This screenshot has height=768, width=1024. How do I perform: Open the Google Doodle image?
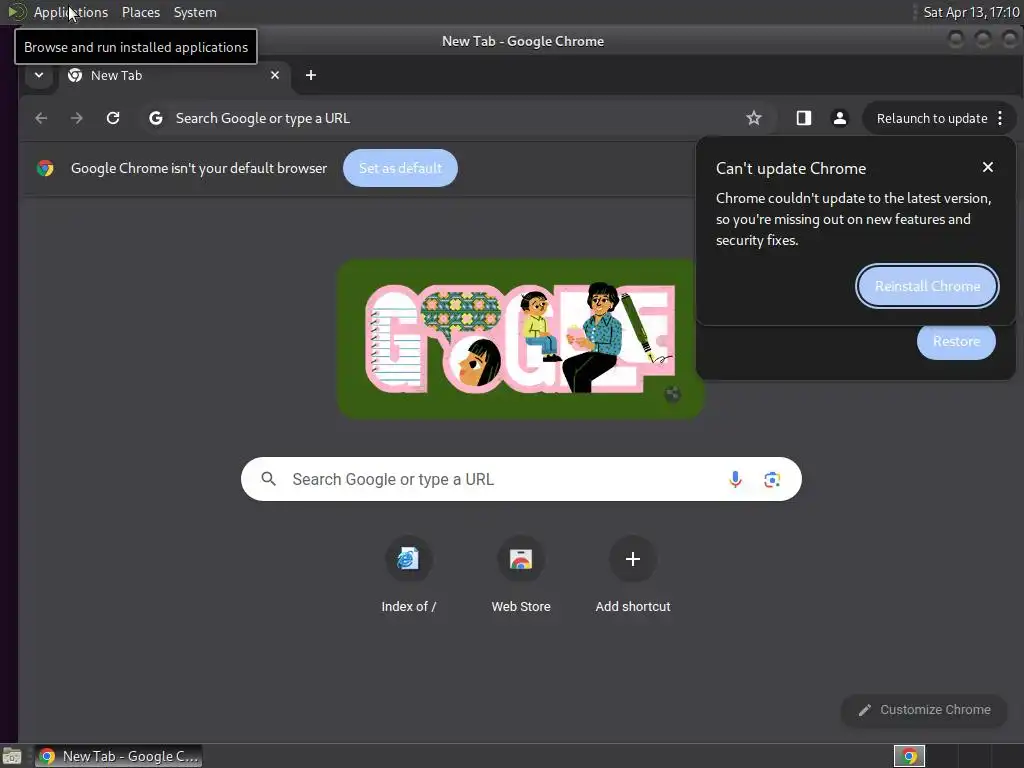(x=520, y=339)
